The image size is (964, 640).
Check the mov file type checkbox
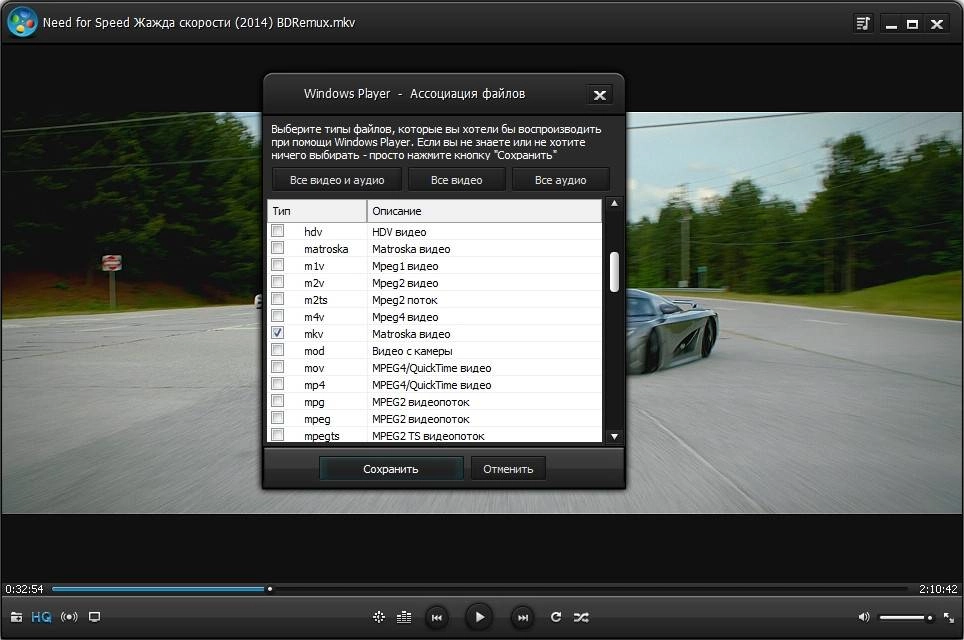click(278, 367)
